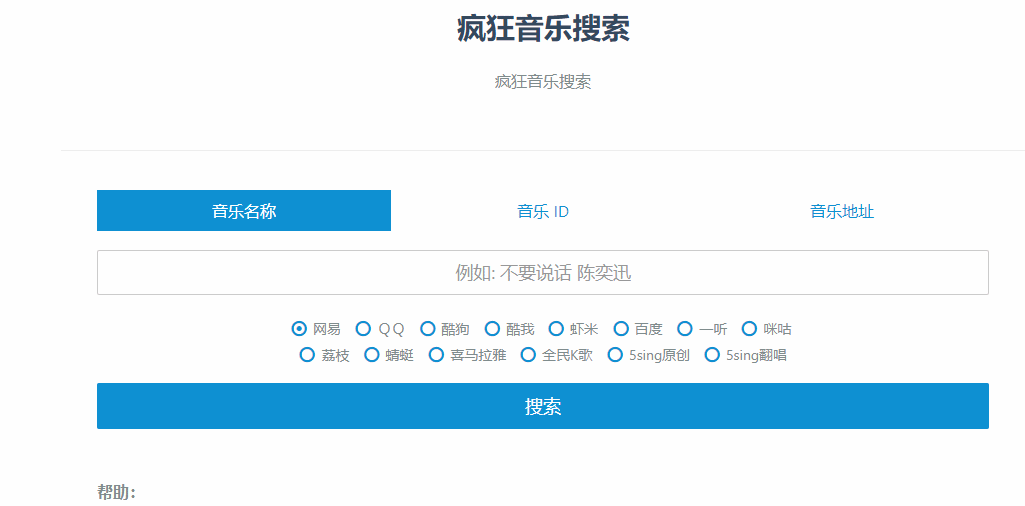Open the 音乐 ID tab
Viewport: 1025px width, 506px height.
[x=543, y=212]
